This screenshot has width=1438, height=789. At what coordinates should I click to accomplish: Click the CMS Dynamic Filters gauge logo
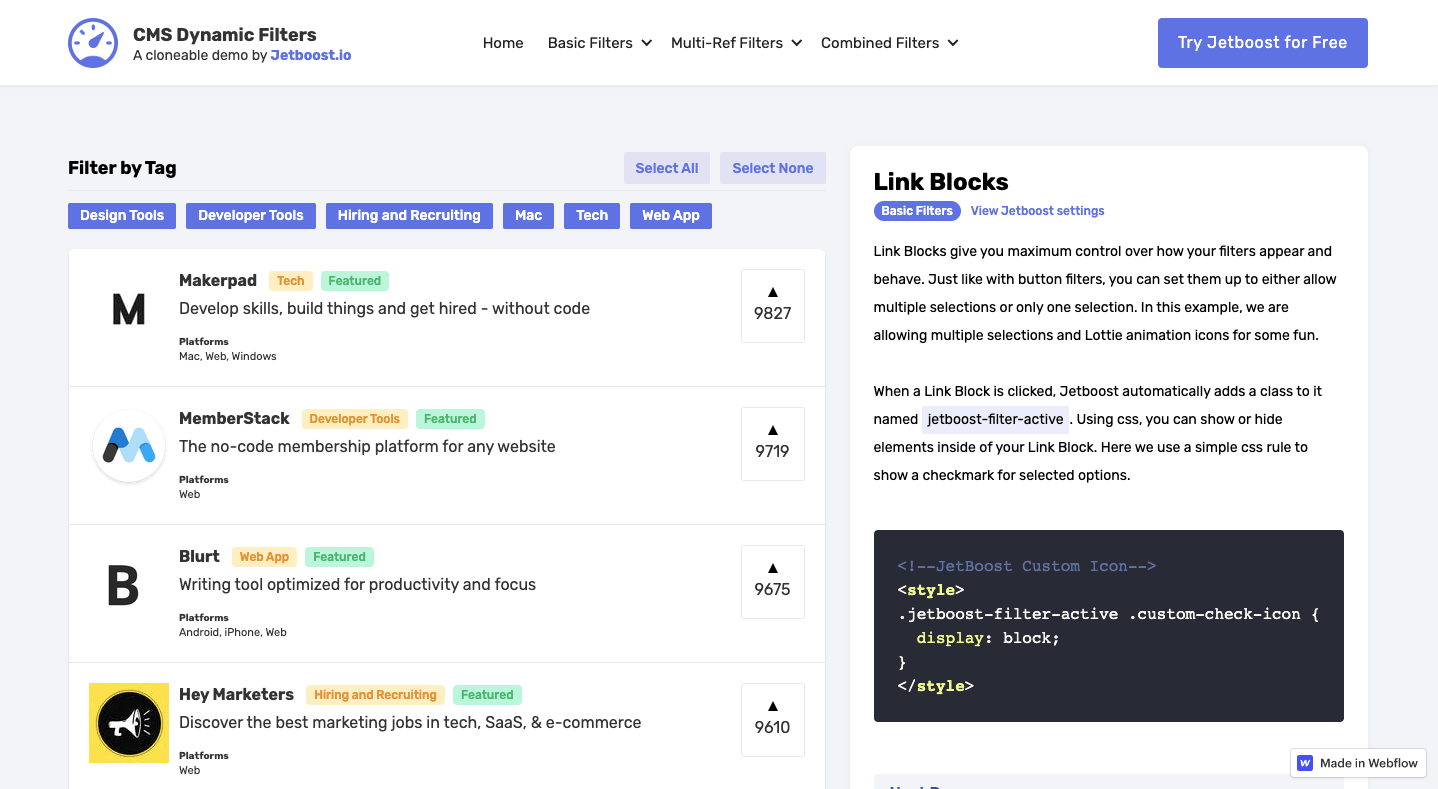tap(92, 42)
